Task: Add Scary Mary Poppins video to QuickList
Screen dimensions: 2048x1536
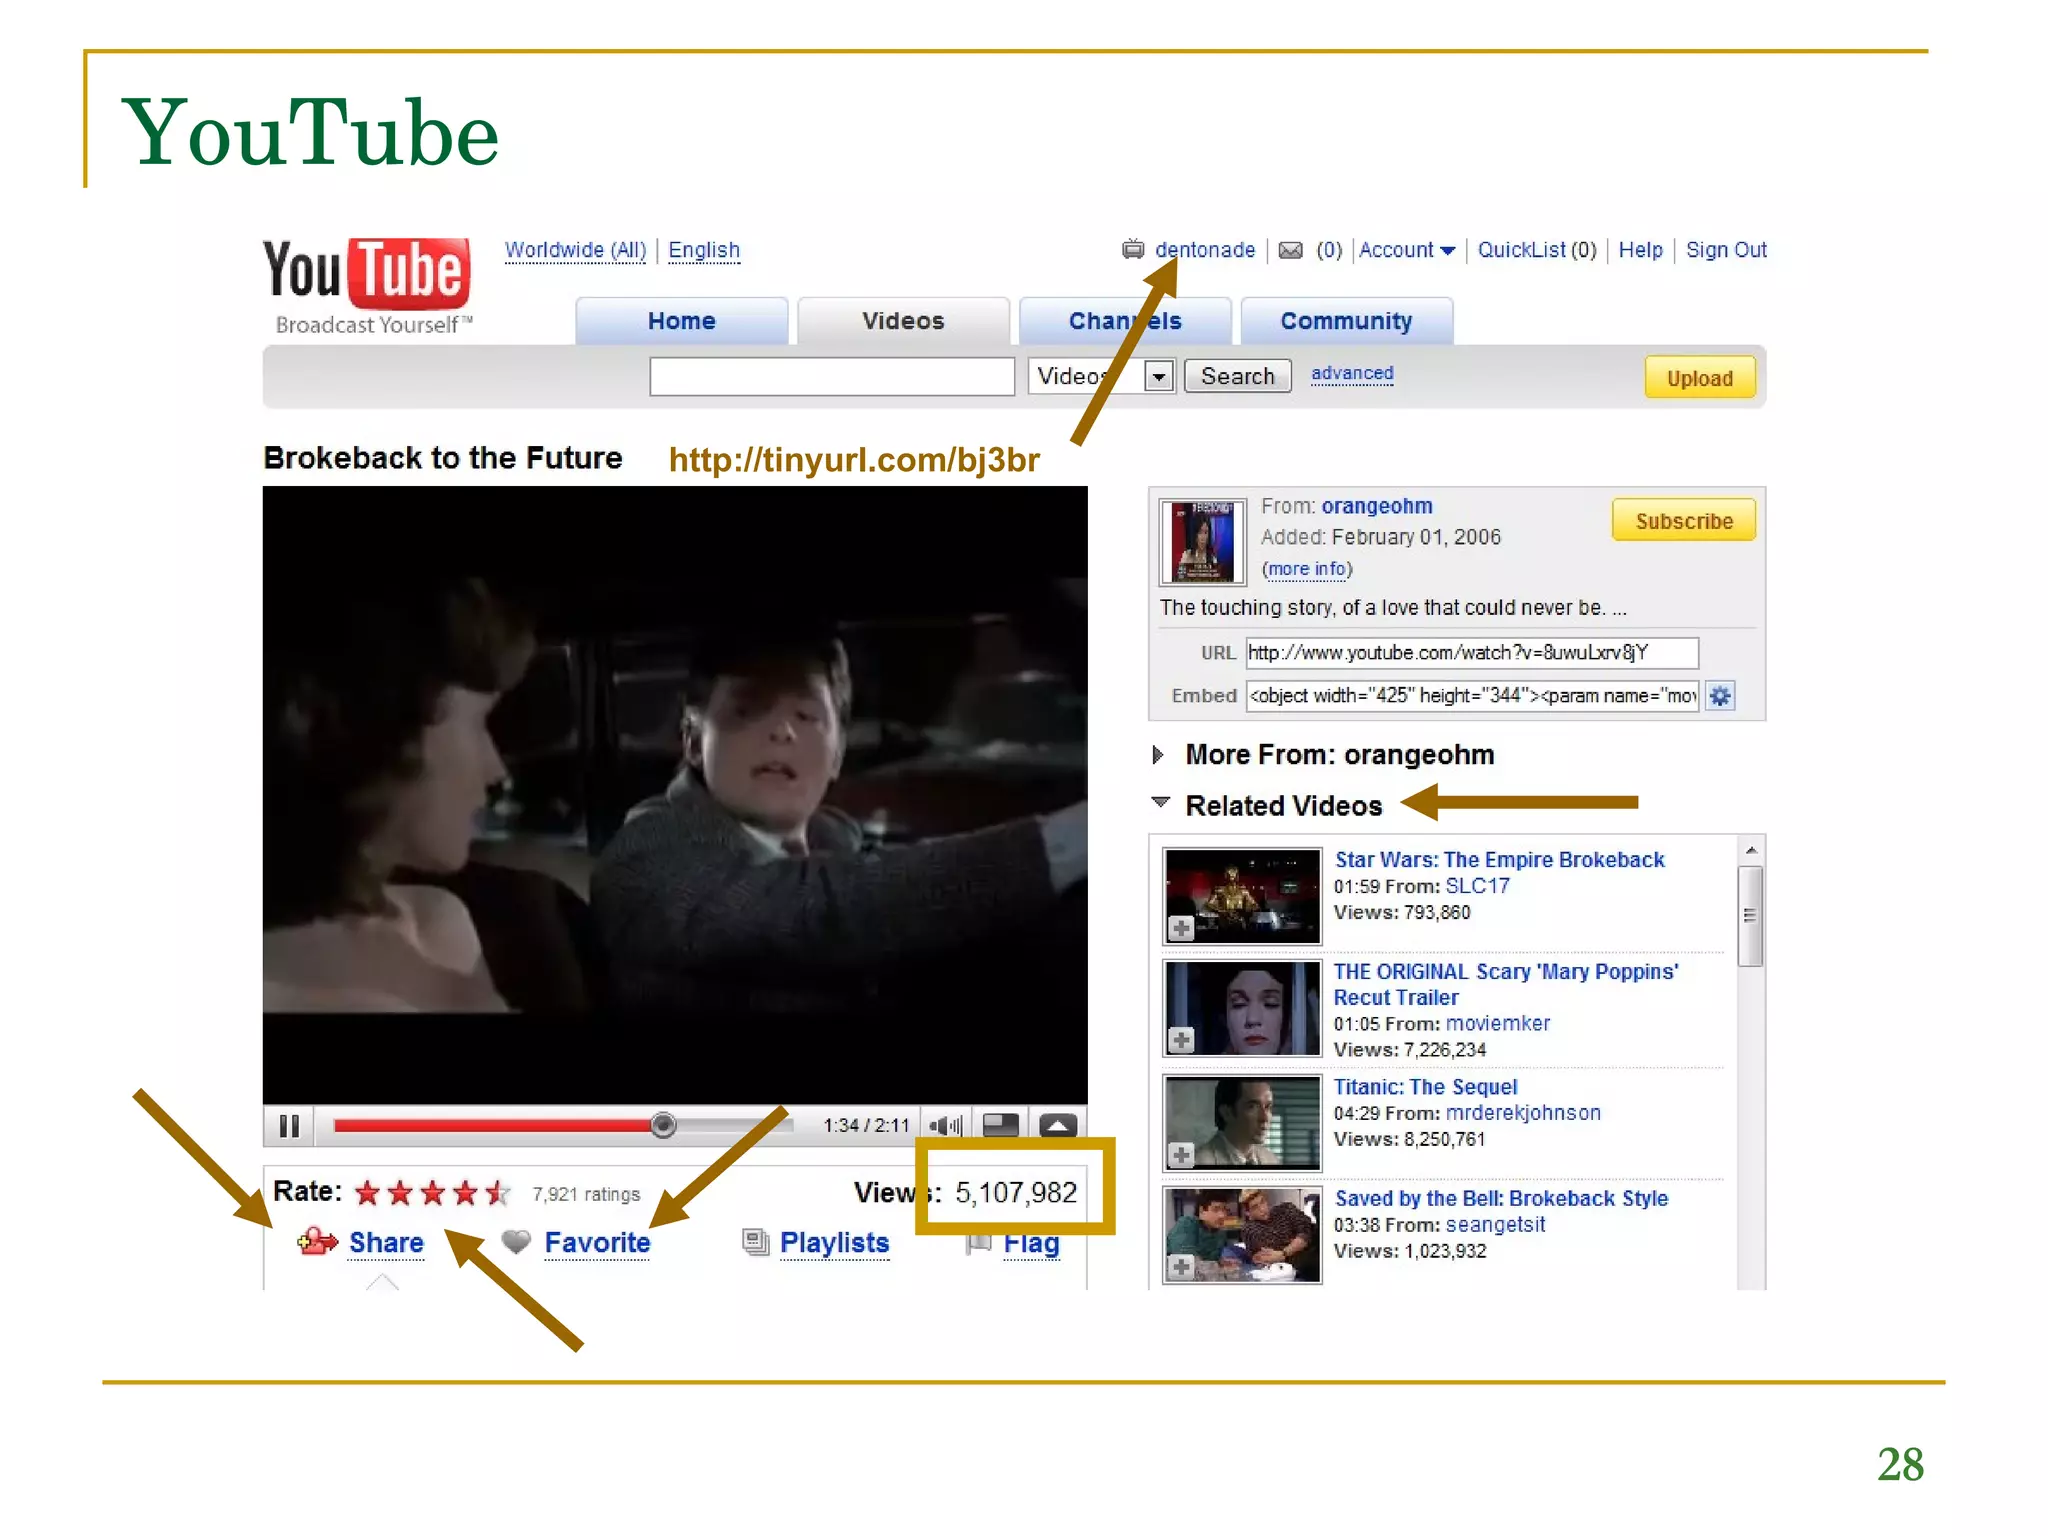Action: pos(1181,1041)
